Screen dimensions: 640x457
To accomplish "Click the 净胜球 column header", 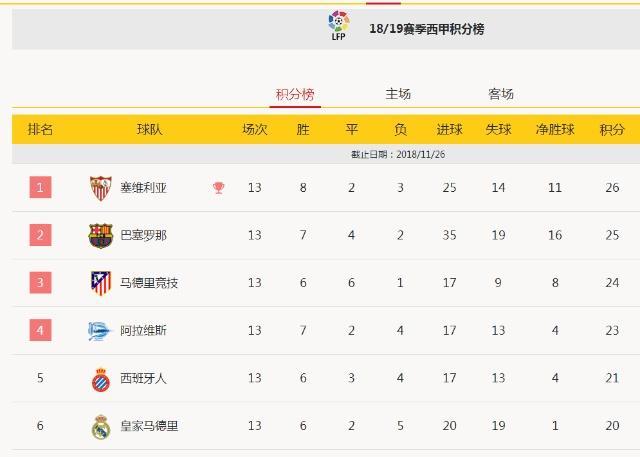I will 555,130.
